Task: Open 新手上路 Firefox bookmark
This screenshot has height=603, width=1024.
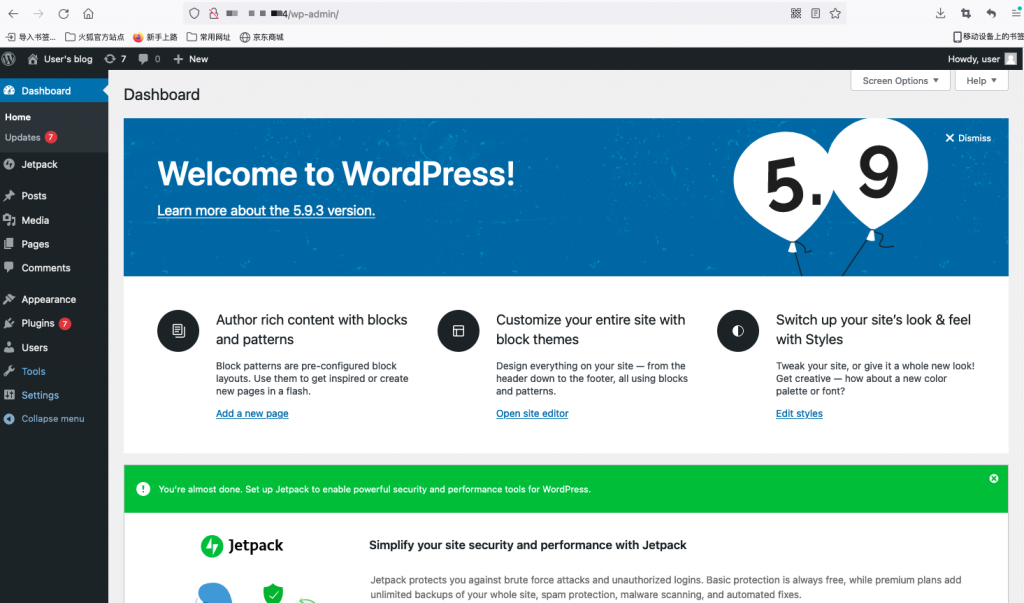Action: pos(155,37)
